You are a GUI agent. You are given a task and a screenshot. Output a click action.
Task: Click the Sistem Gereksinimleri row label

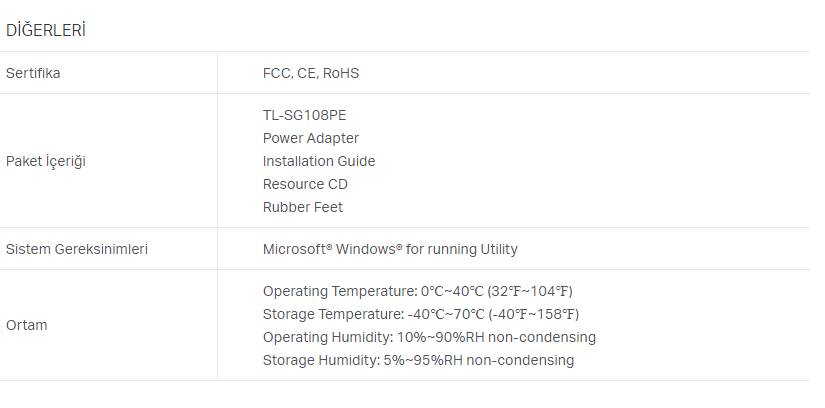coord(77,249)
